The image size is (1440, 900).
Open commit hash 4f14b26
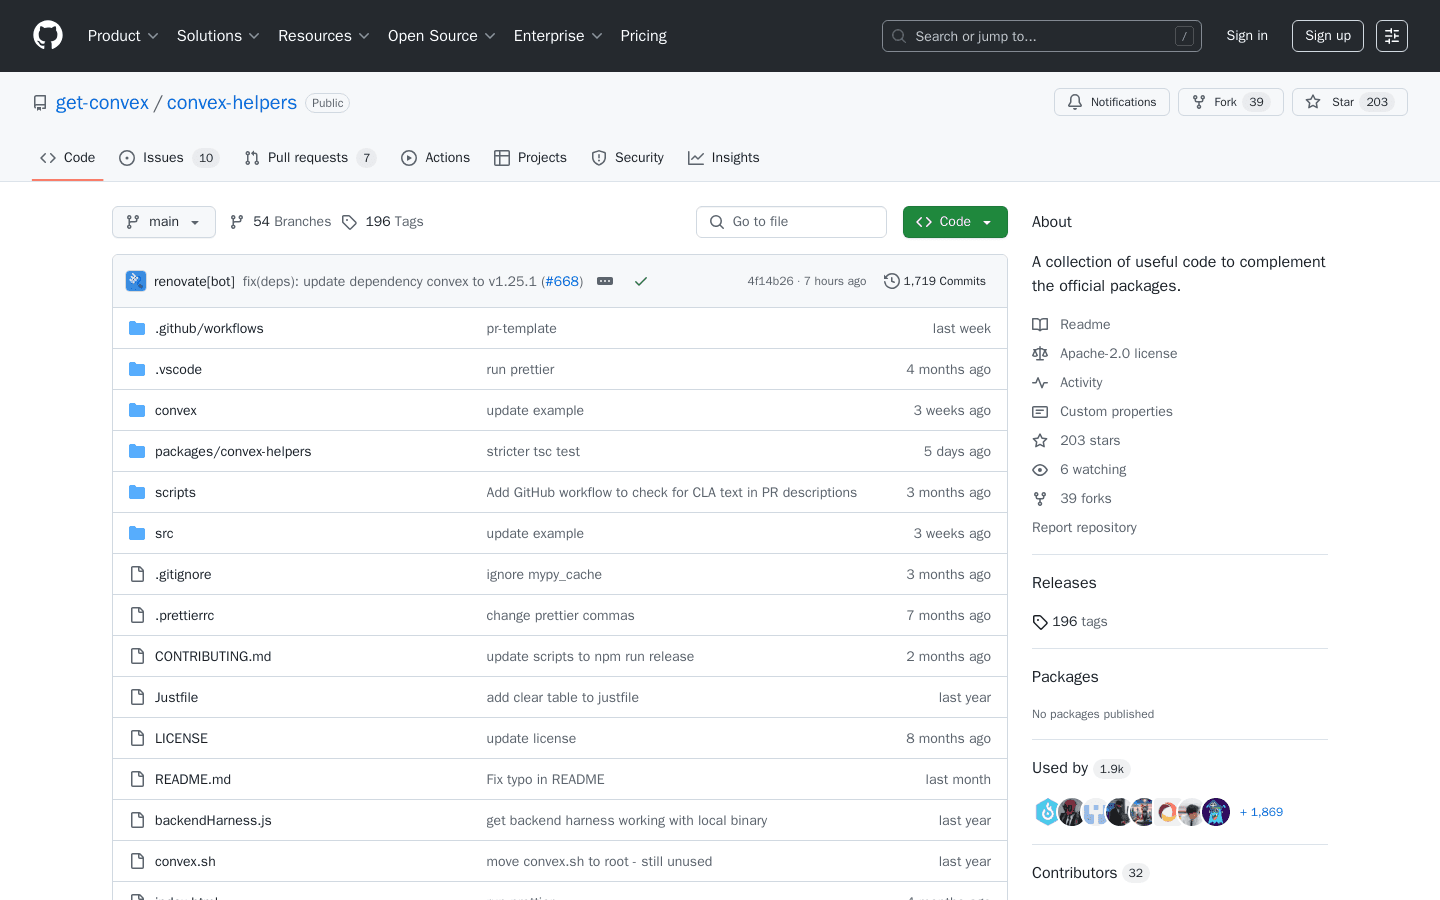click(770, 282)
